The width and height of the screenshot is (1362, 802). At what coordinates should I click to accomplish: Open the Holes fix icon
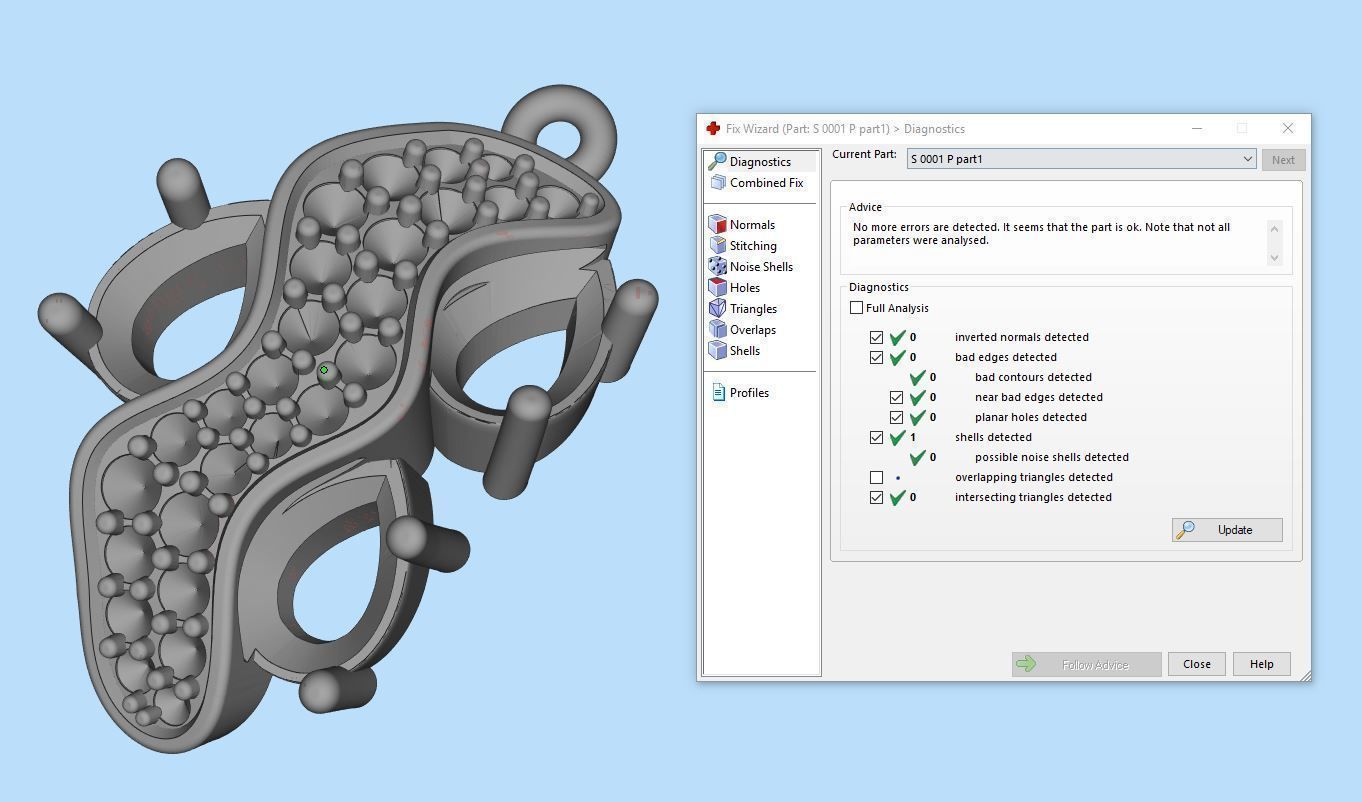click(x=717, y=287)
